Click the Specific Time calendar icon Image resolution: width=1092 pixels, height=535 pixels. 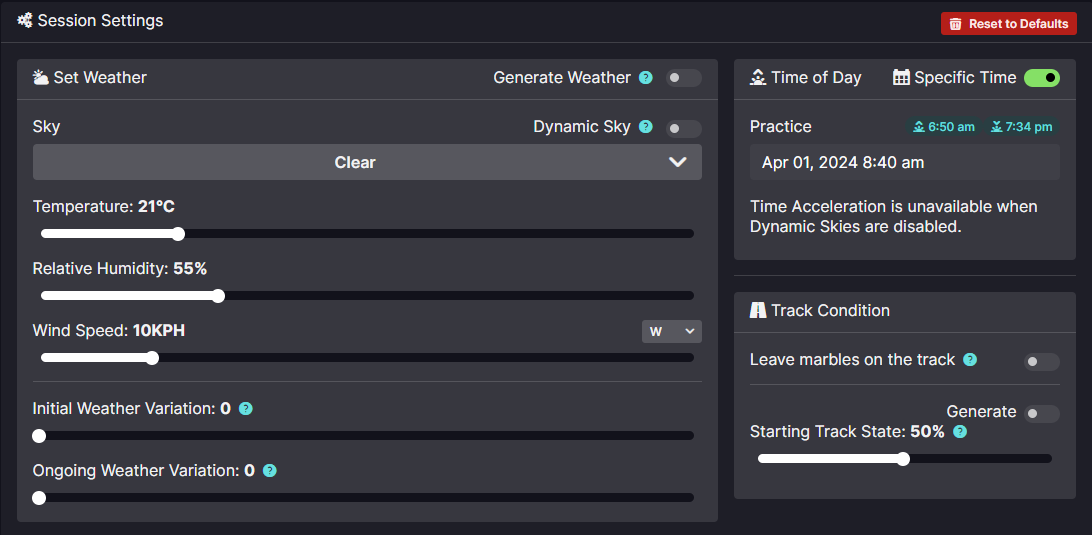901,77
